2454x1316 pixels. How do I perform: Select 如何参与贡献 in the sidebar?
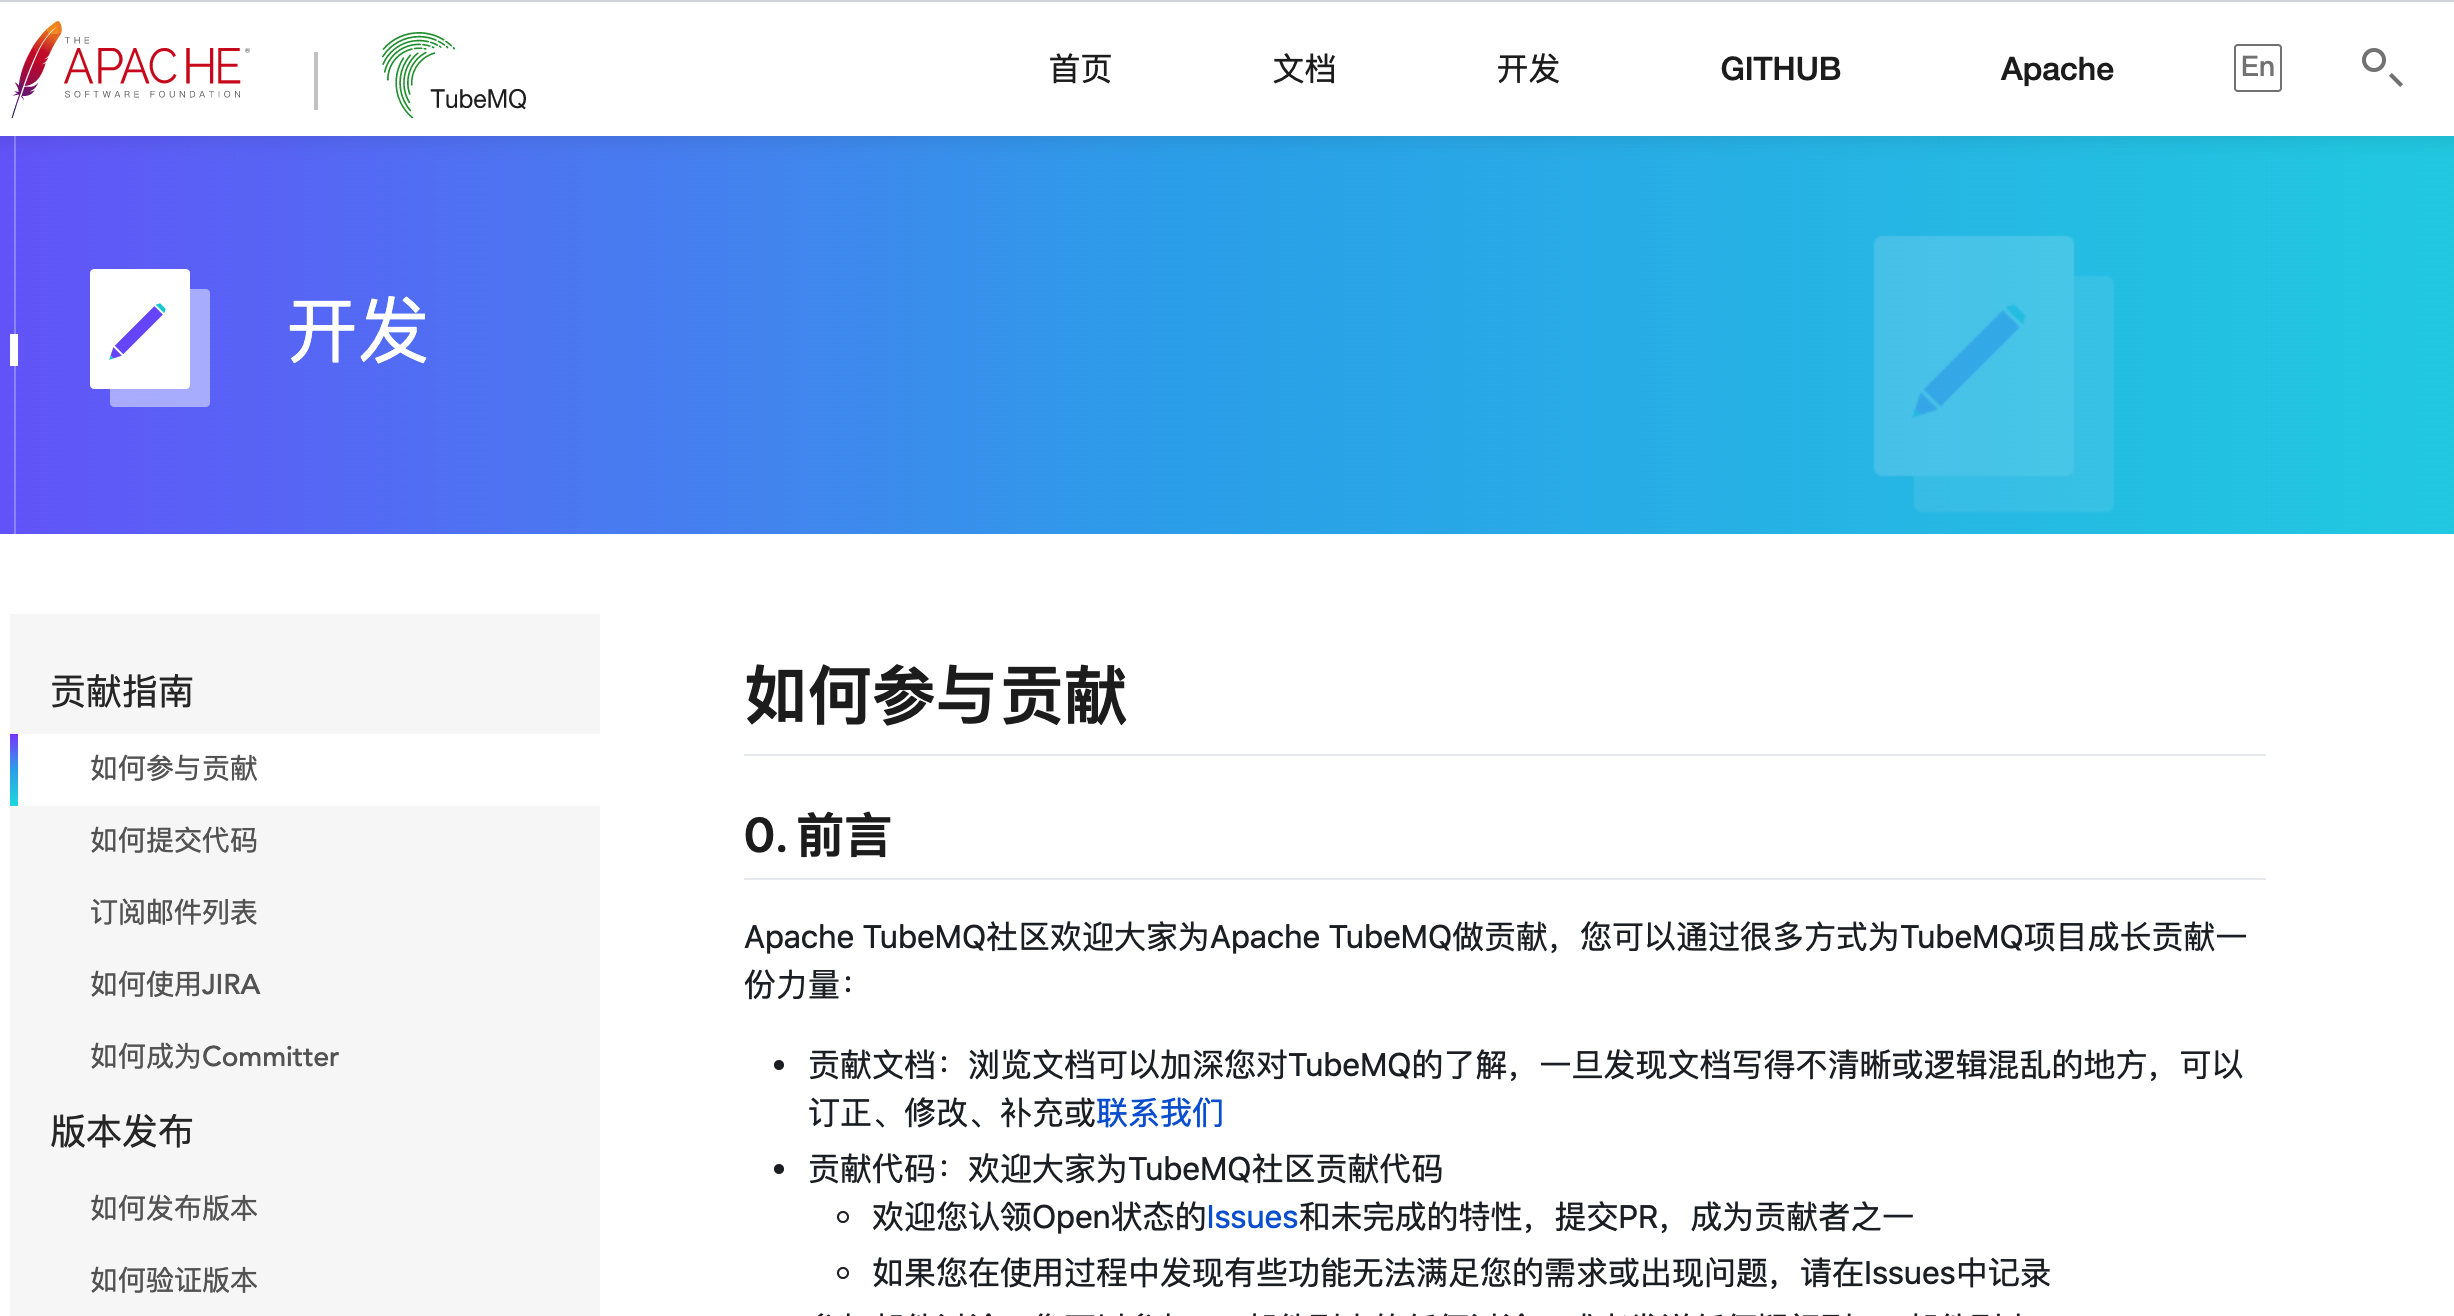coord(174,768)
